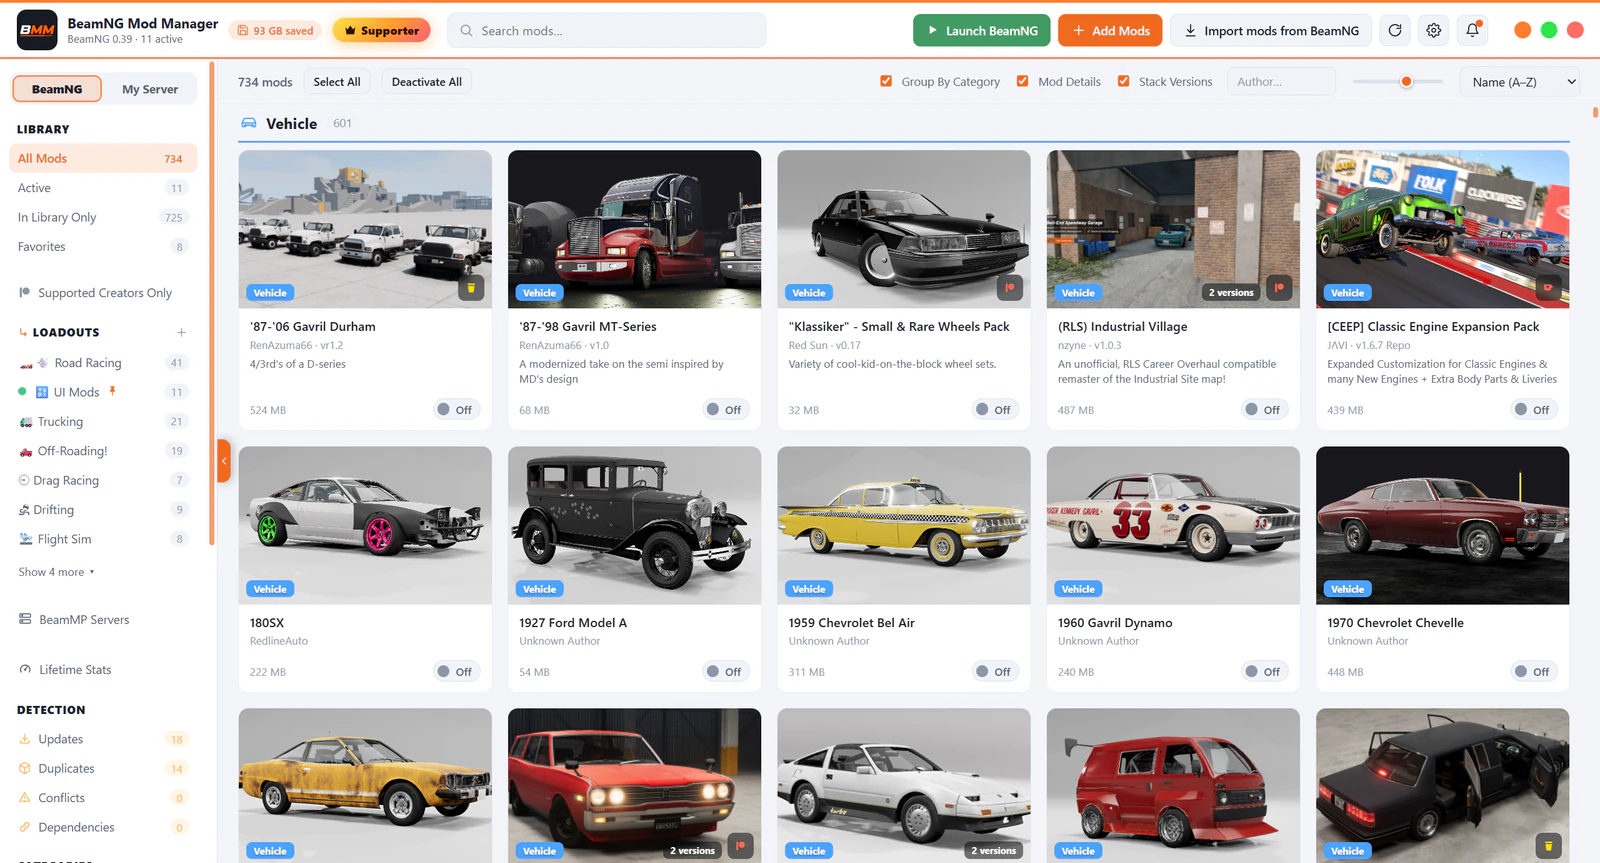Collapse sidebar using the orange handle arrow

[x=224, y=461]
